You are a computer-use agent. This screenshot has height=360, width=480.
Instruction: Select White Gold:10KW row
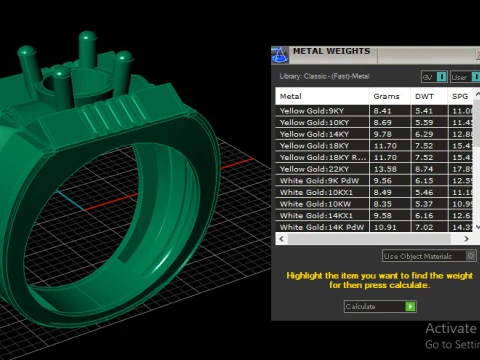pos(374,204)
